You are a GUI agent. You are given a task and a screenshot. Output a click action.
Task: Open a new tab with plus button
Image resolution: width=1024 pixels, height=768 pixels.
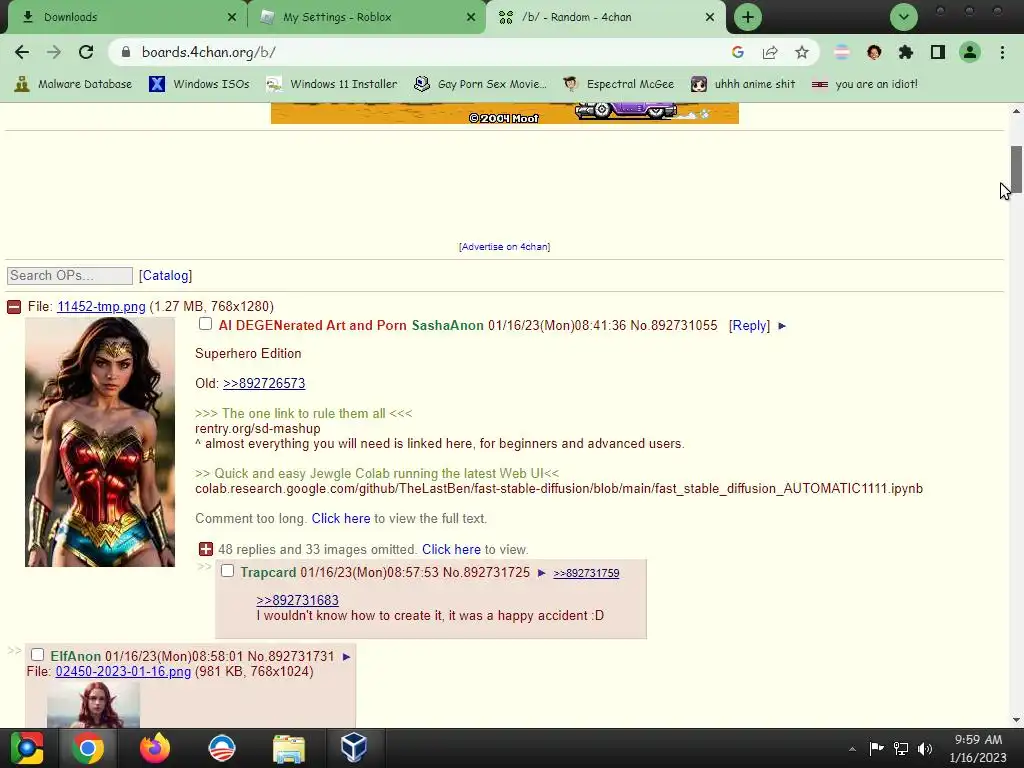tap(748, 17)
